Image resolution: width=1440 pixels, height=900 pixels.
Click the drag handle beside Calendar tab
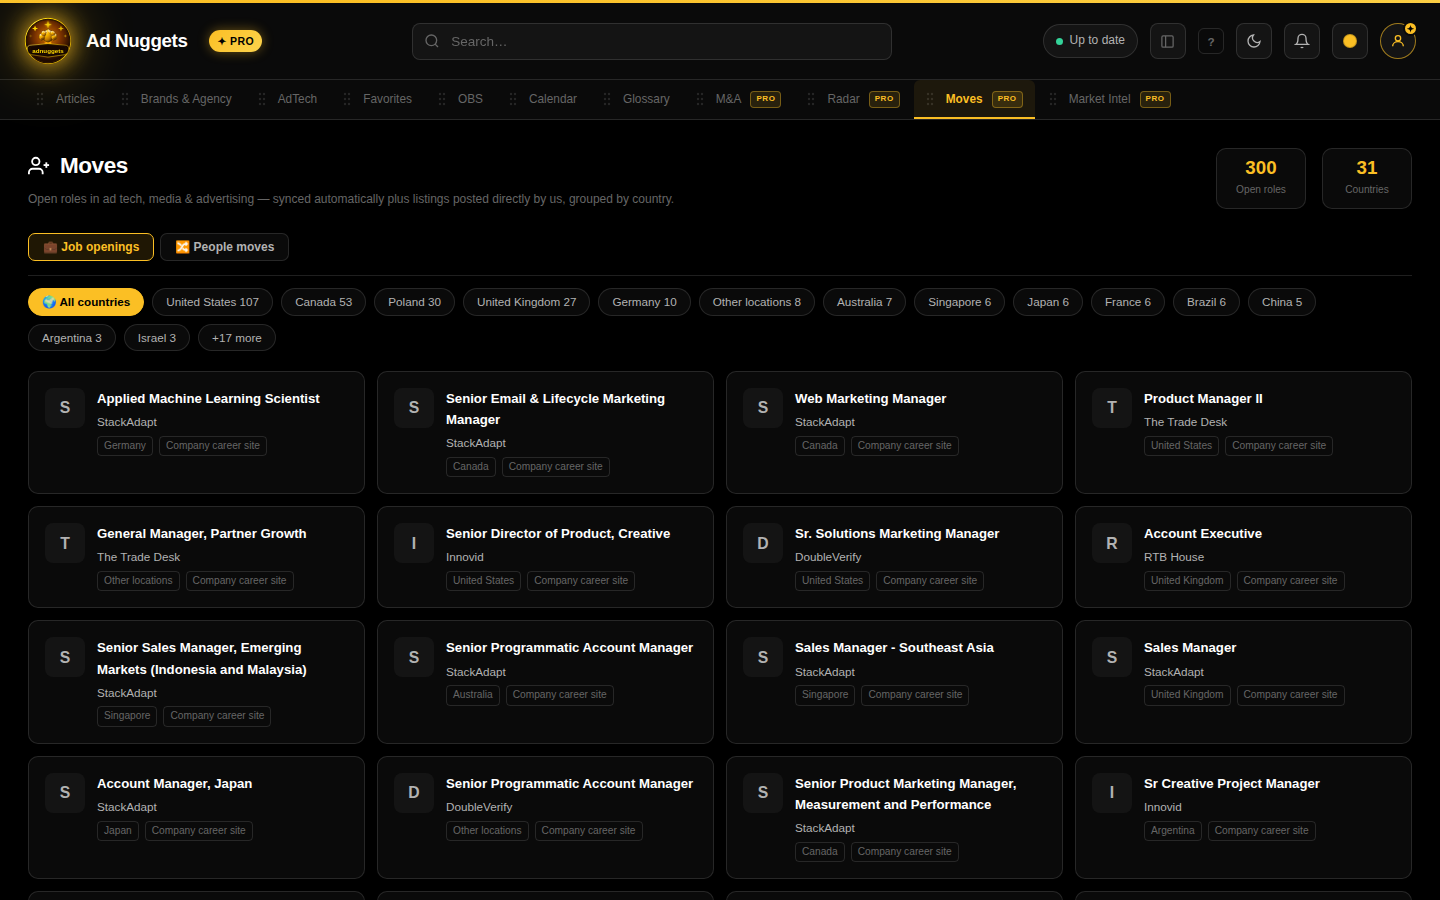click(513, 99)
